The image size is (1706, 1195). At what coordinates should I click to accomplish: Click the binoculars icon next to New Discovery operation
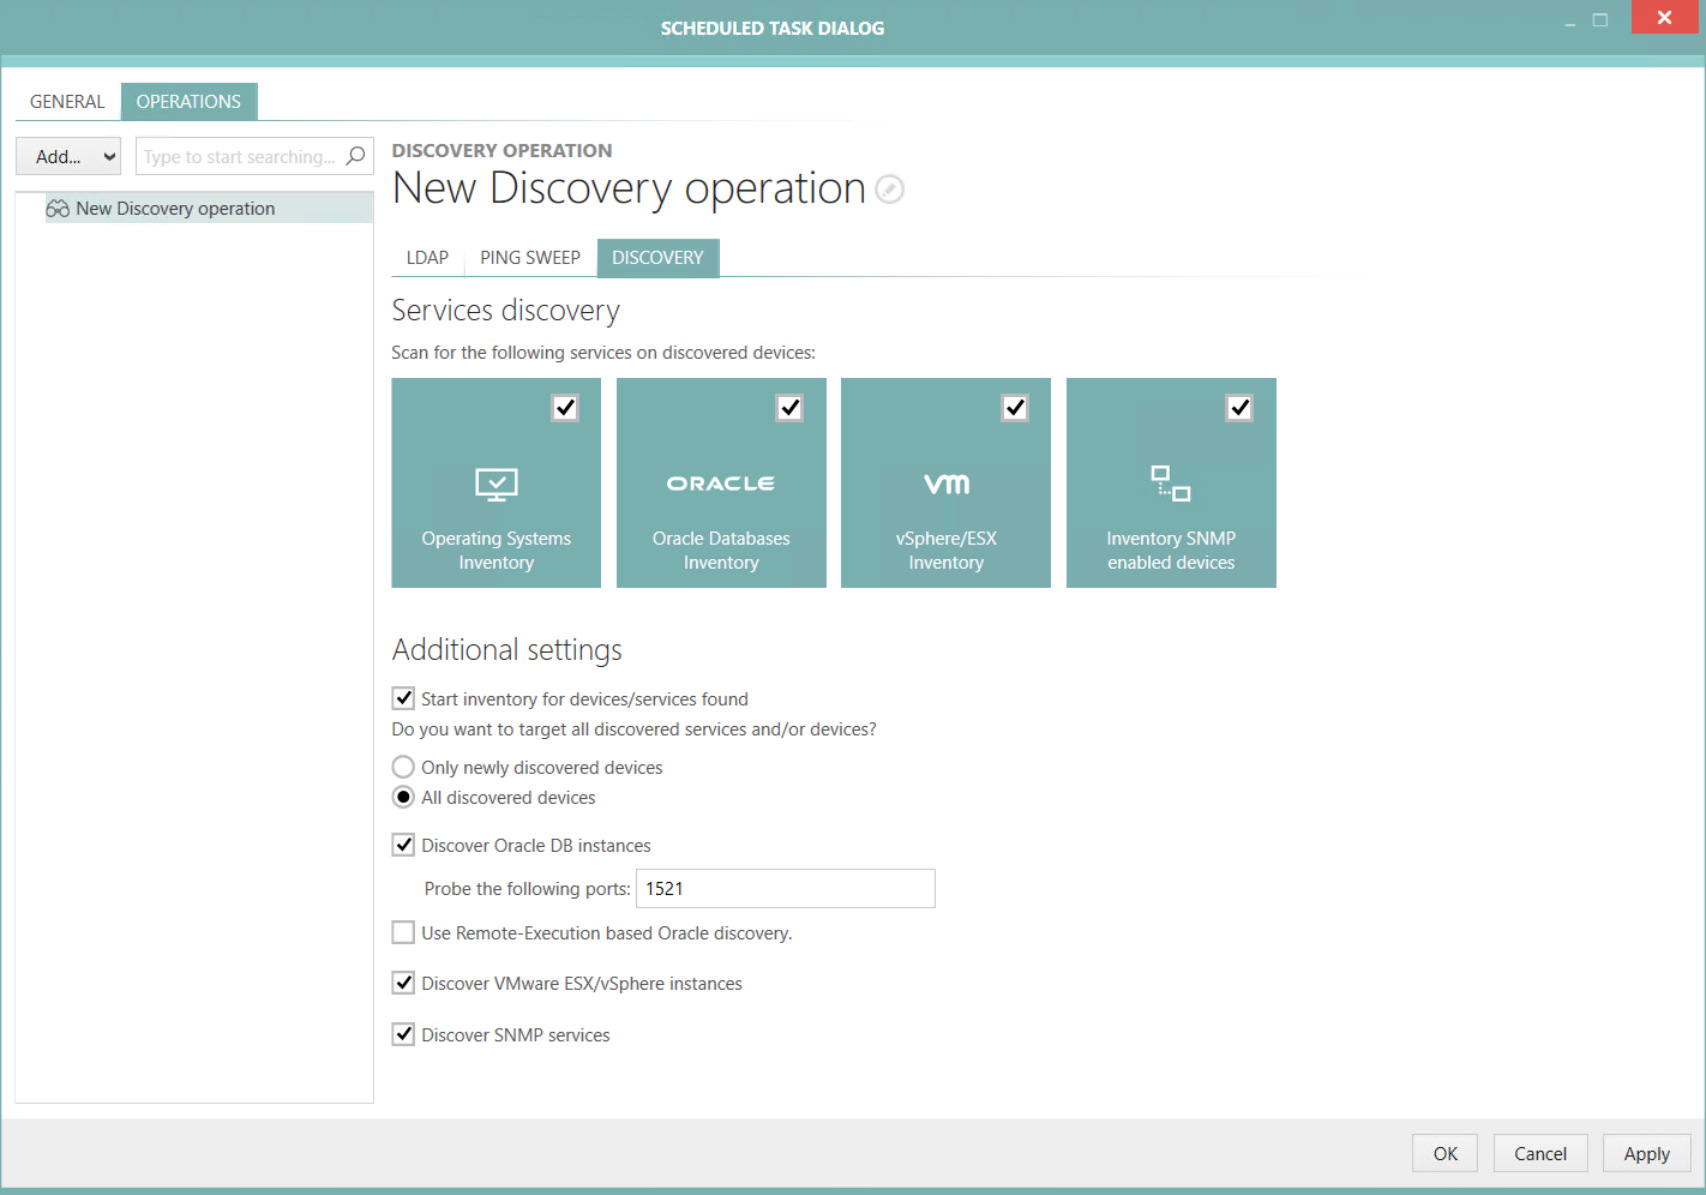58,208
